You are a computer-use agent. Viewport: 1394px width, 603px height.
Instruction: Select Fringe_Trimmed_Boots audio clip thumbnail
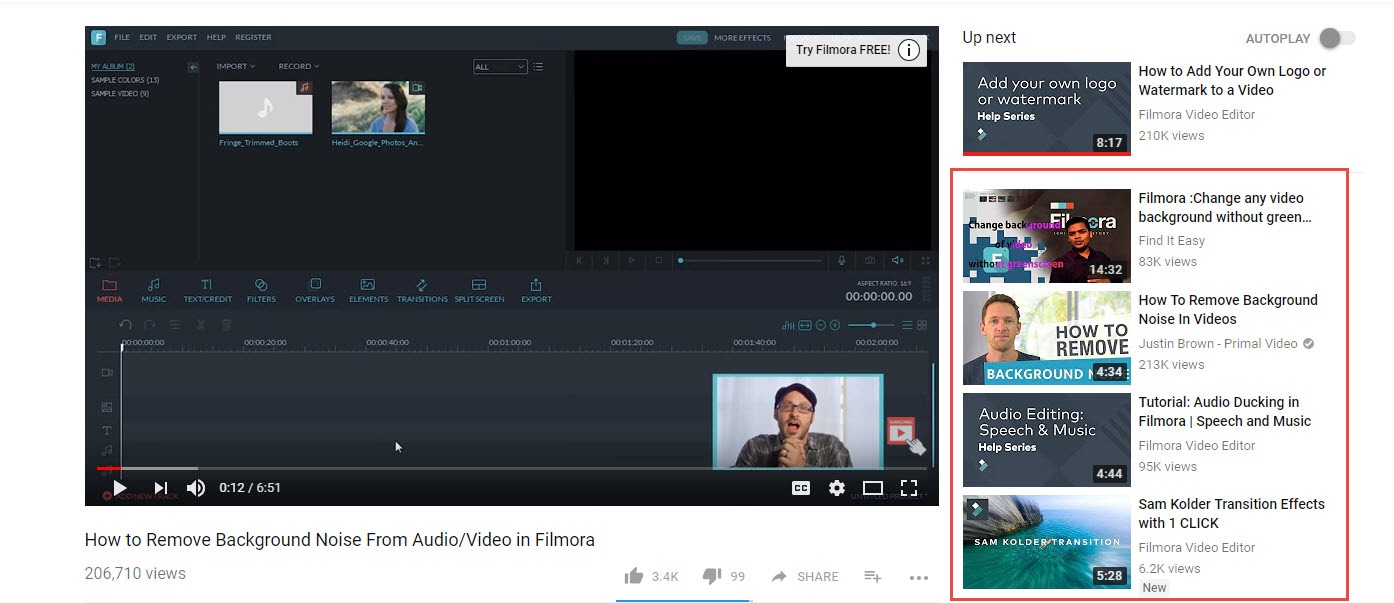coord(265,108)
